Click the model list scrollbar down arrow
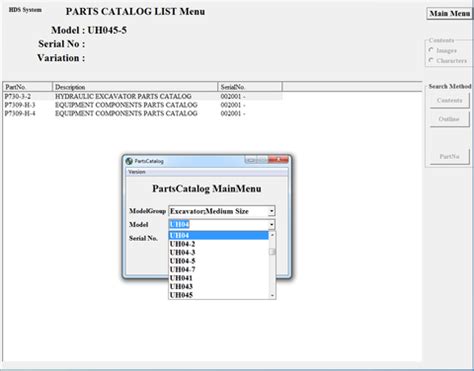474x371 pixels. 272,295
